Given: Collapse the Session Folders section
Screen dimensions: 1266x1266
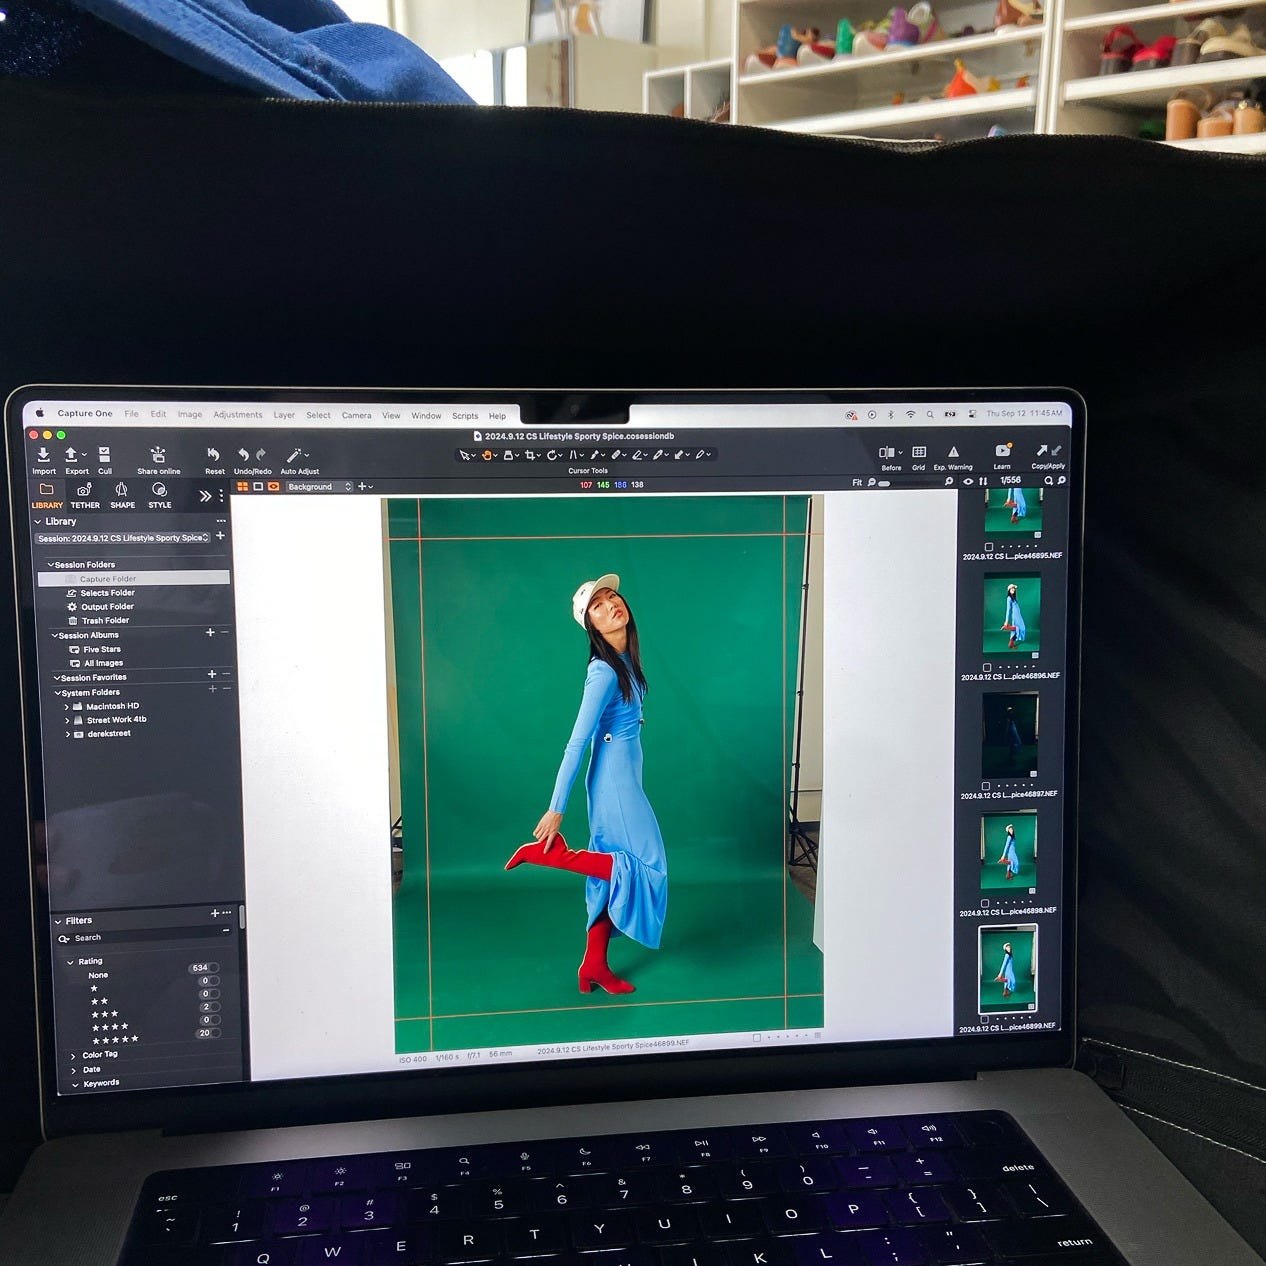Looking at the screenshot, I should point(51,565).
